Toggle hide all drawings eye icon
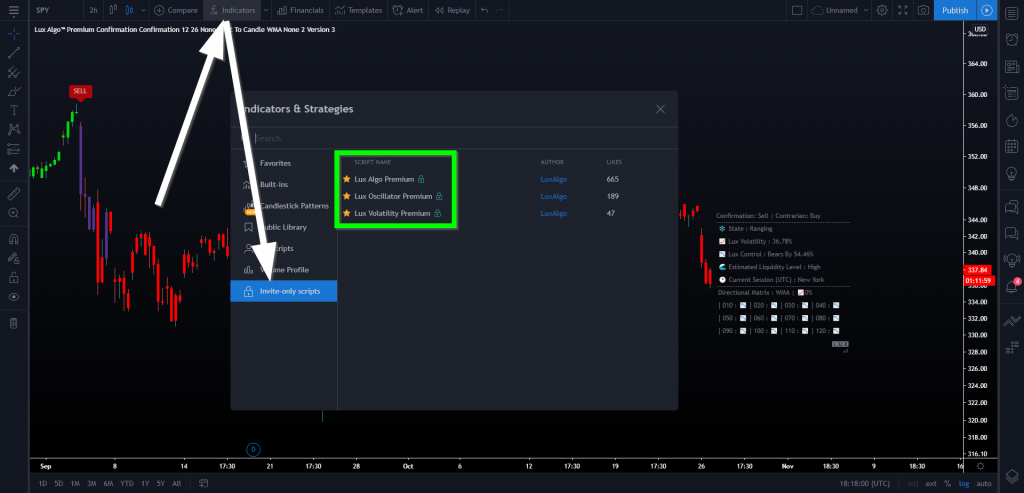 (x=14, y=297)
